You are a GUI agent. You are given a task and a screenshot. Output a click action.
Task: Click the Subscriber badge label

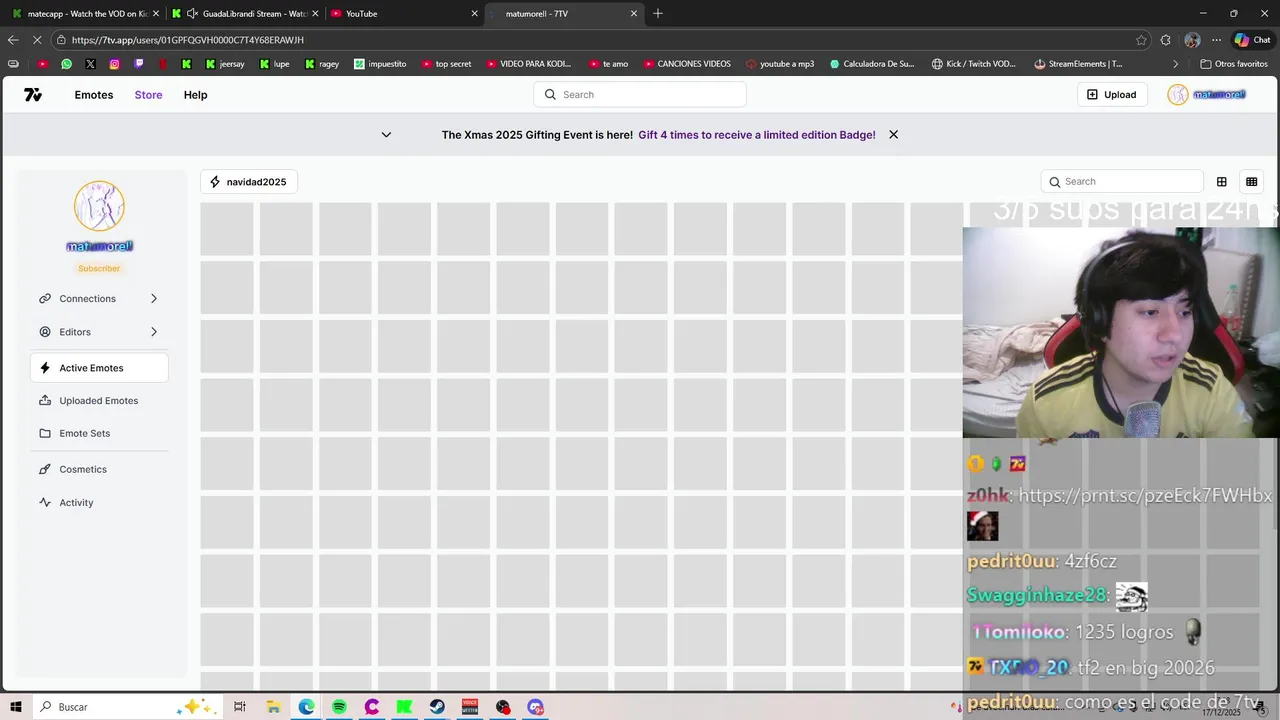99,268
